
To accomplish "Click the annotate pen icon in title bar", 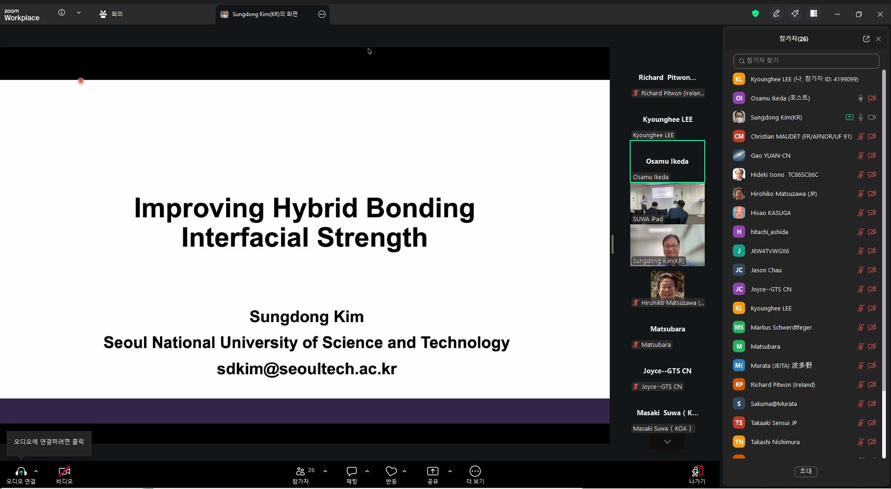I will tap(776, 14).
